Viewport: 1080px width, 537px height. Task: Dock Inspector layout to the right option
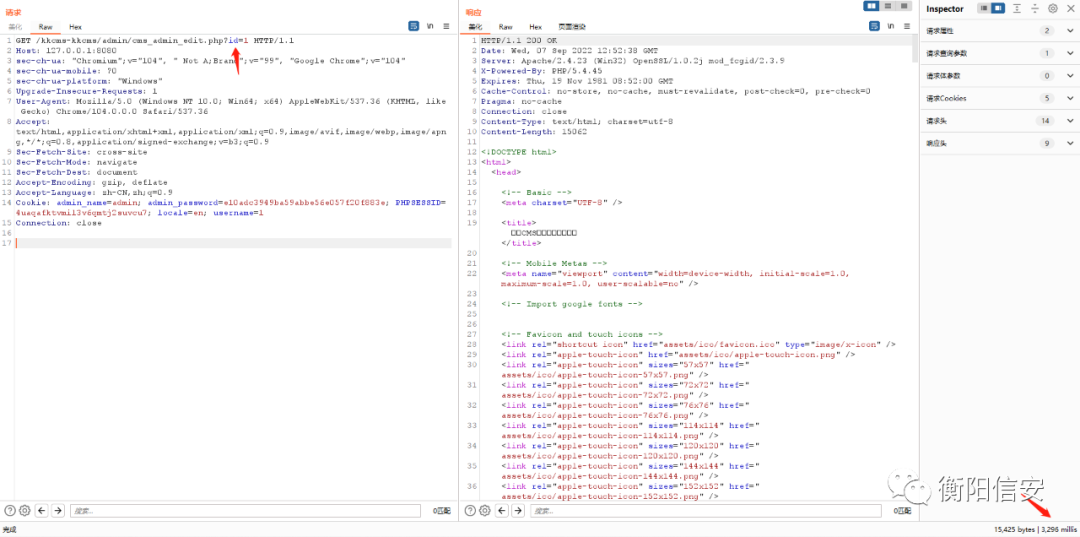997,8
